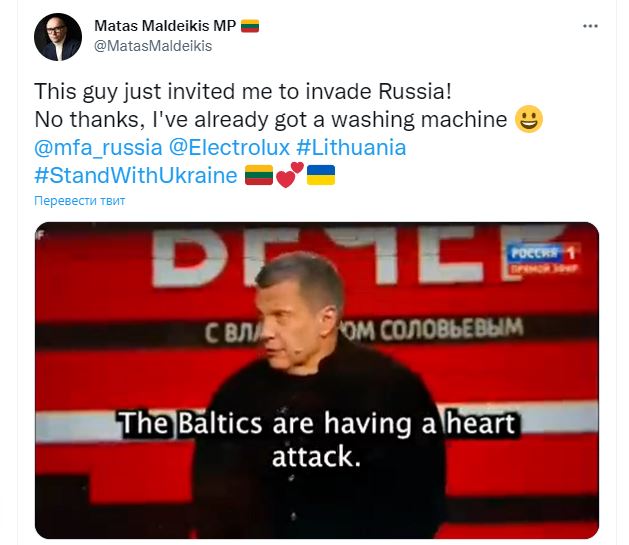The width and height of the screenshot is (629, 545).
Task: Open the #Lithuania hashtag
Action: [x=351, y=148]
